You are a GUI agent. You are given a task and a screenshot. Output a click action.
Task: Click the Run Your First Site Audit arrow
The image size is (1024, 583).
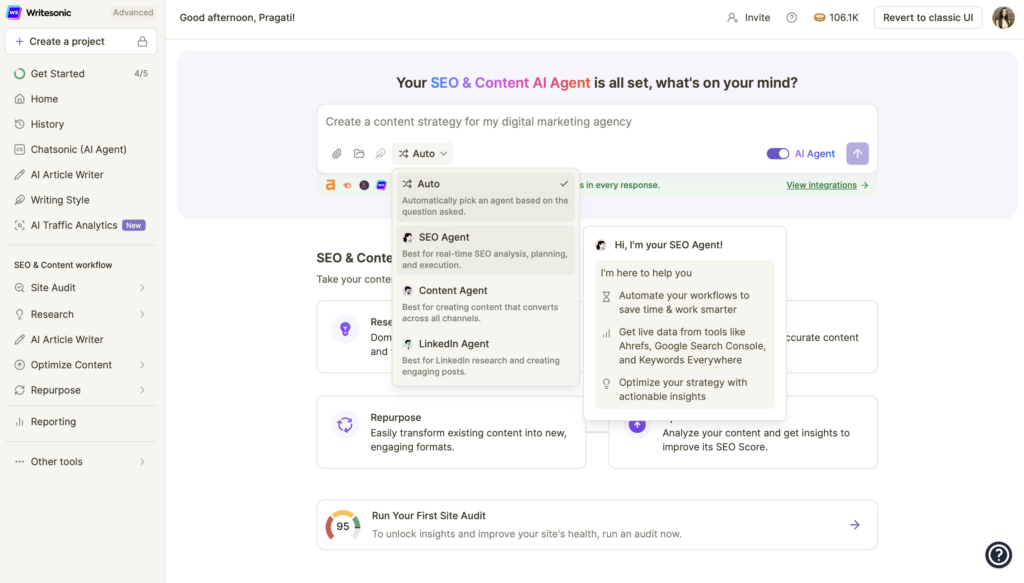click(x=854, y=525)
